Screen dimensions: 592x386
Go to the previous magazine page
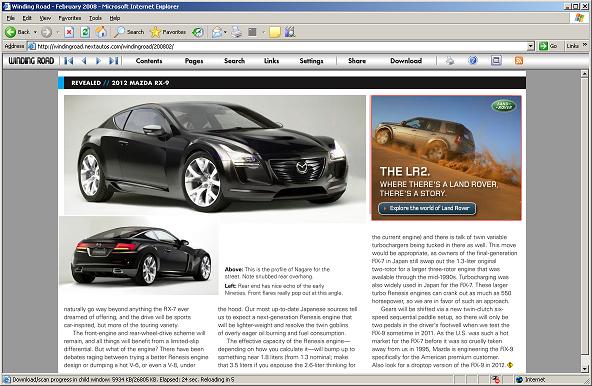click(x=84, y=61)
